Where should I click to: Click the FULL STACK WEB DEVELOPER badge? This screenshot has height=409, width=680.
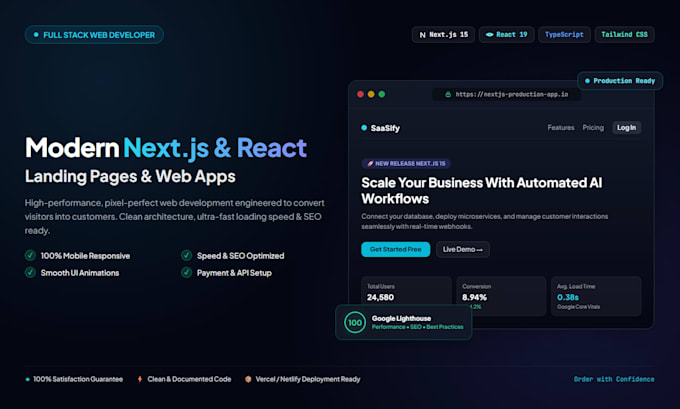94,35
